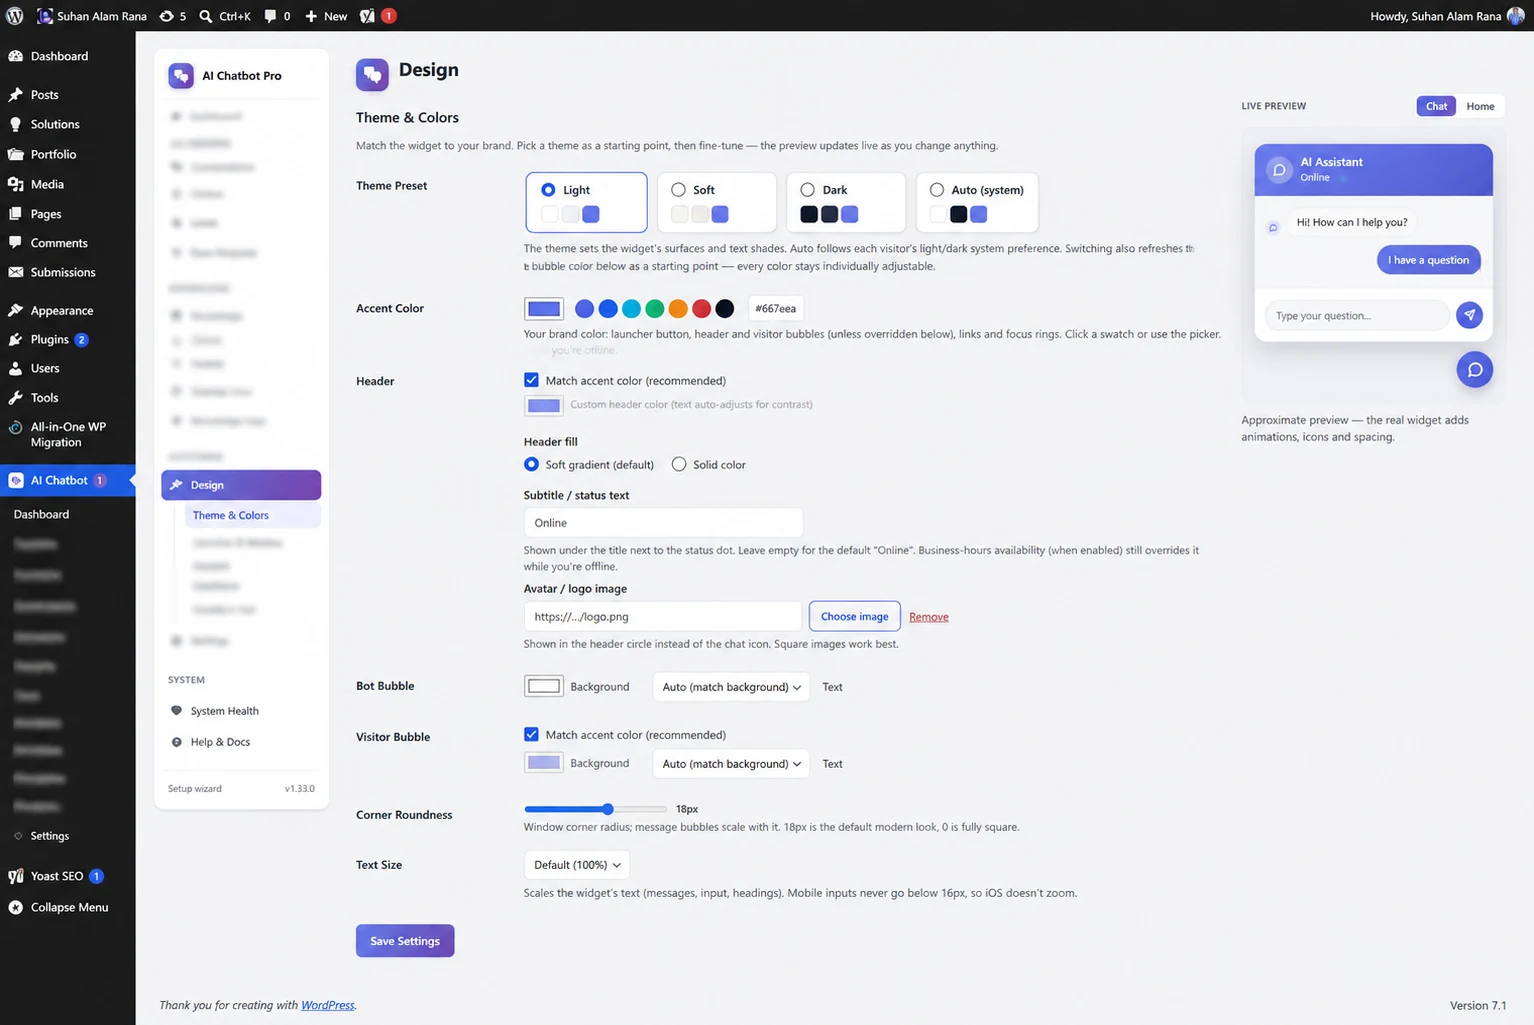Open Dashboard under AI Chatbot submenu
Viewport: 1534px width, 1025px height.
pyautogui.click(x=42, y=514)
